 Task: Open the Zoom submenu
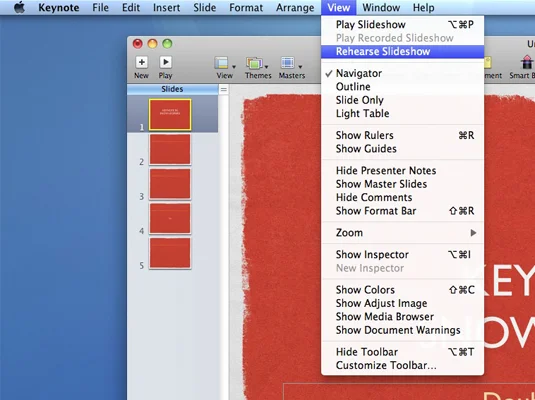click(403, 233)
